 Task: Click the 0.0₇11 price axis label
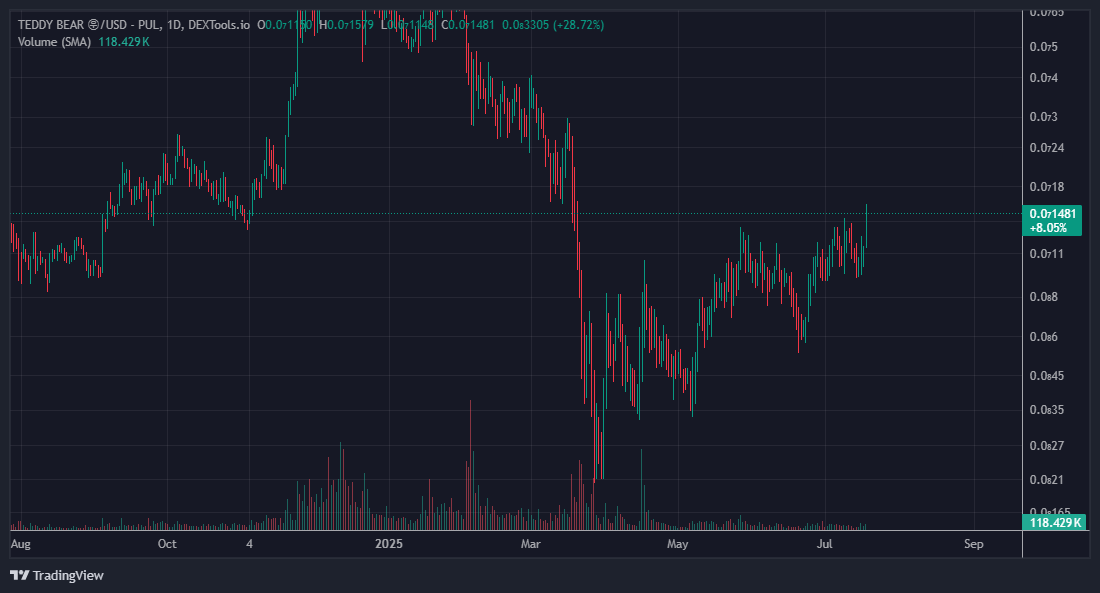click(1047, 254)
